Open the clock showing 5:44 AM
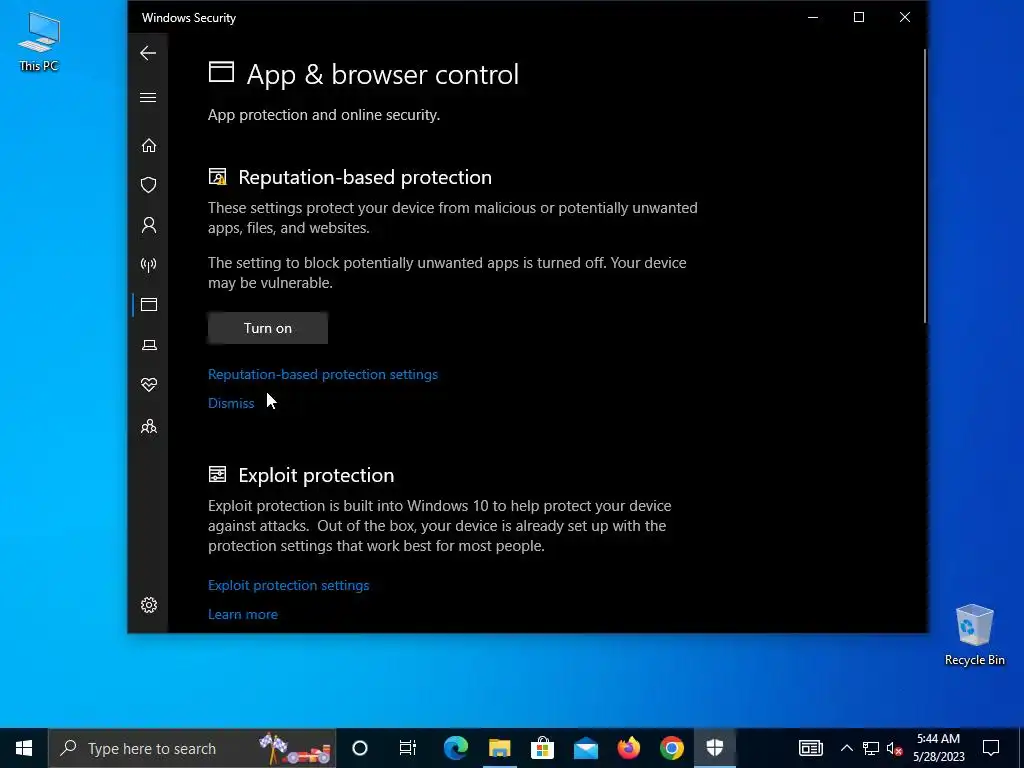 pos(938,748)
